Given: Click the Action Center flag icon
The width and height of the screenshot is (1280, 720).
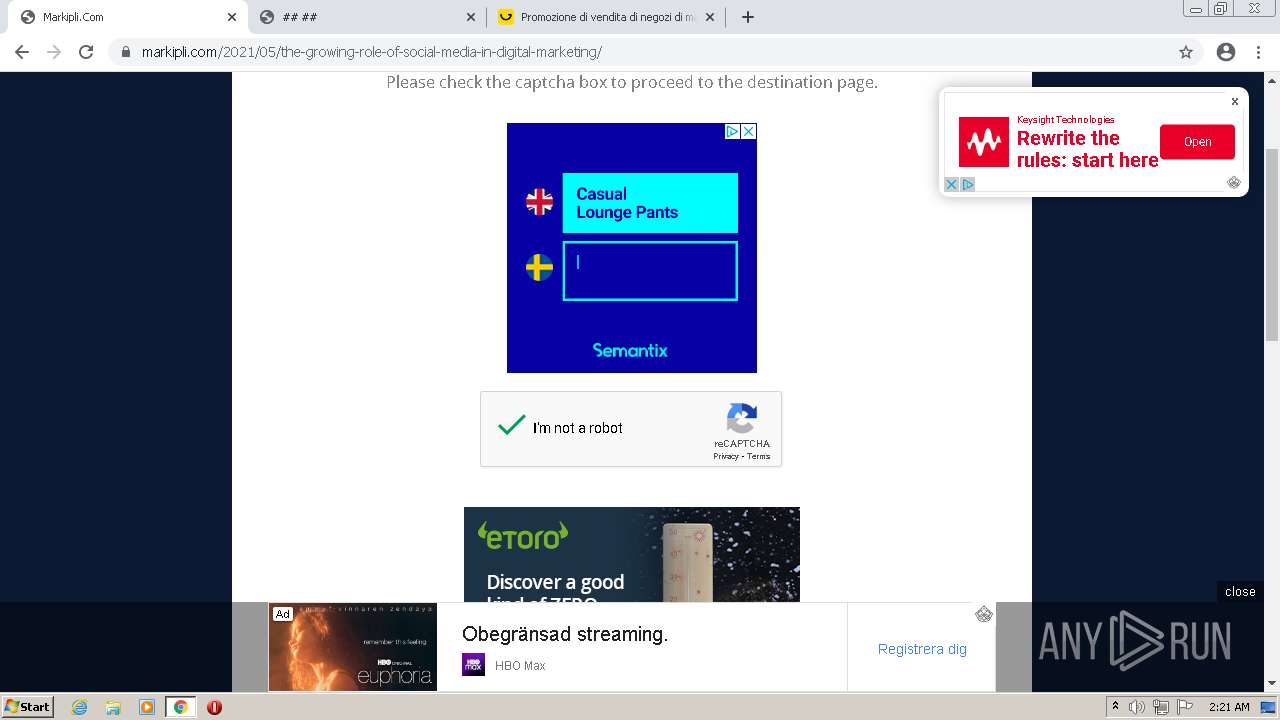Looking at the screenshot, I should 1185,707.
